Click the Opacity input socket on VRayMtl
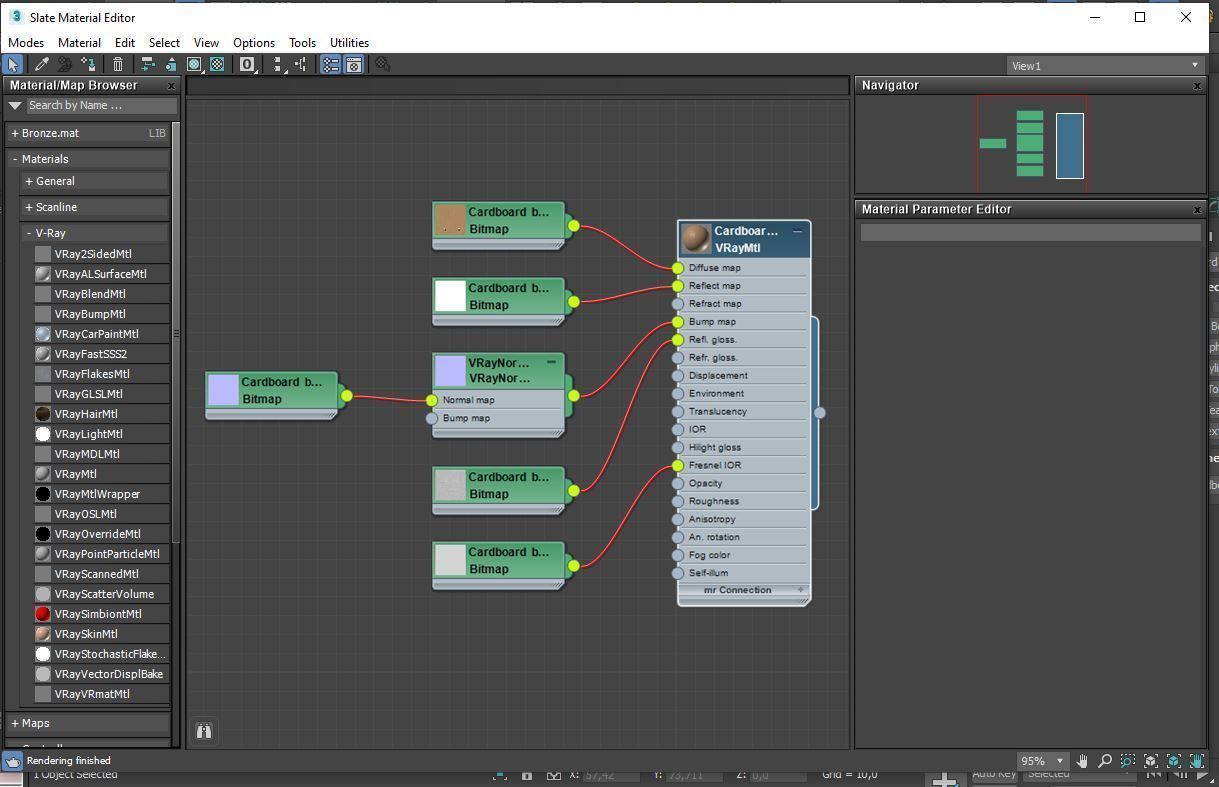The height and width of the screenshot is (787, 1219). (x=678, y=484)
